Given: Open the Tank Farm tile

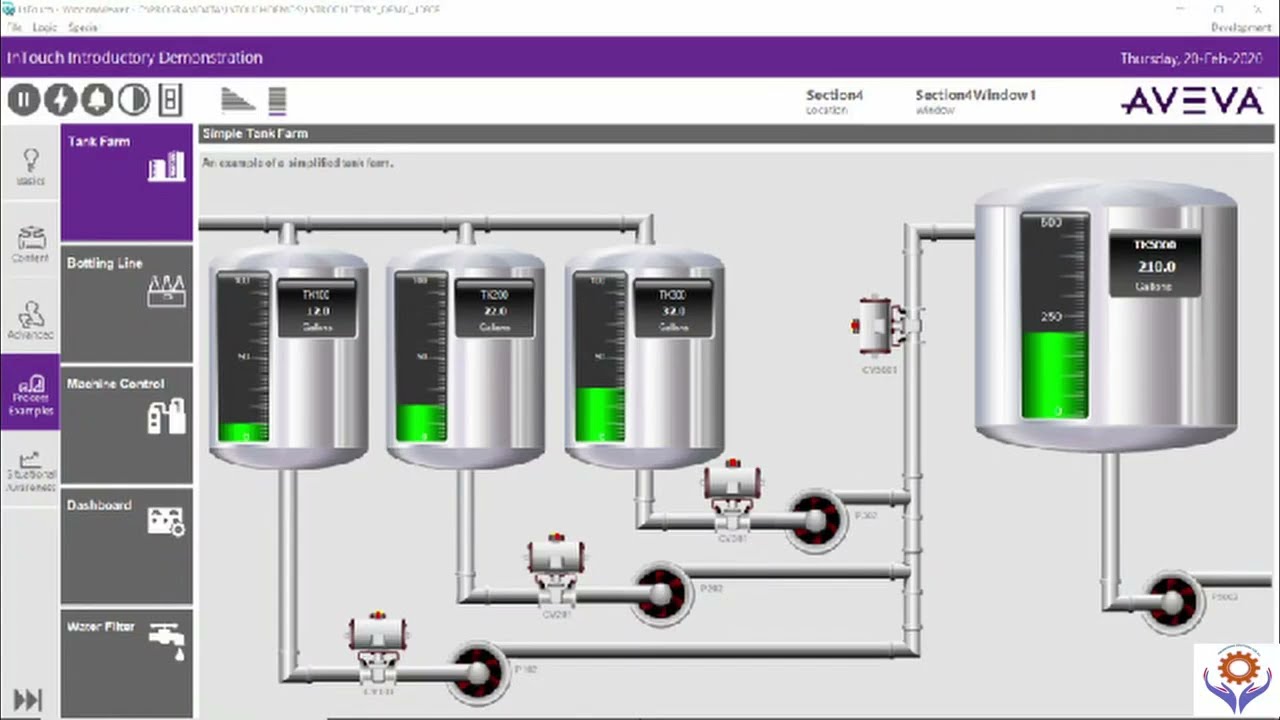Looking at the screenshot, I should pyautogui.click(x=127, y=182).
